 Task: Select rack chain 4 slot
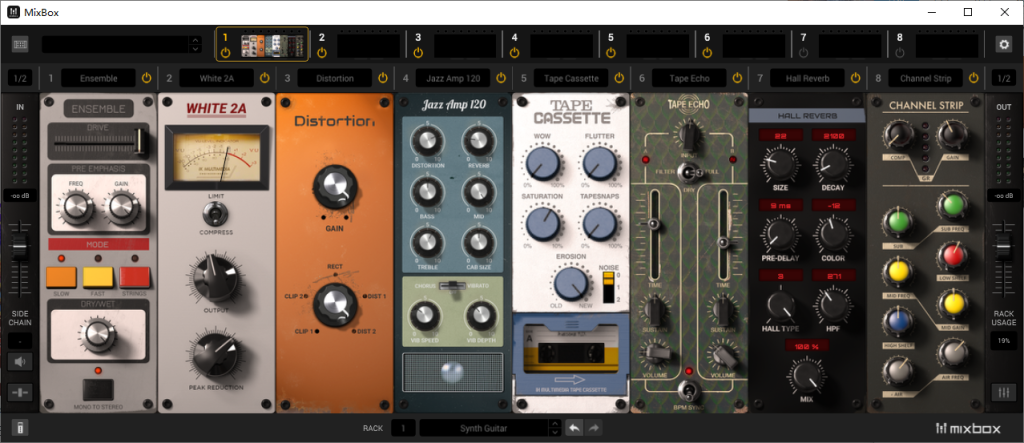tap(561, 46)
